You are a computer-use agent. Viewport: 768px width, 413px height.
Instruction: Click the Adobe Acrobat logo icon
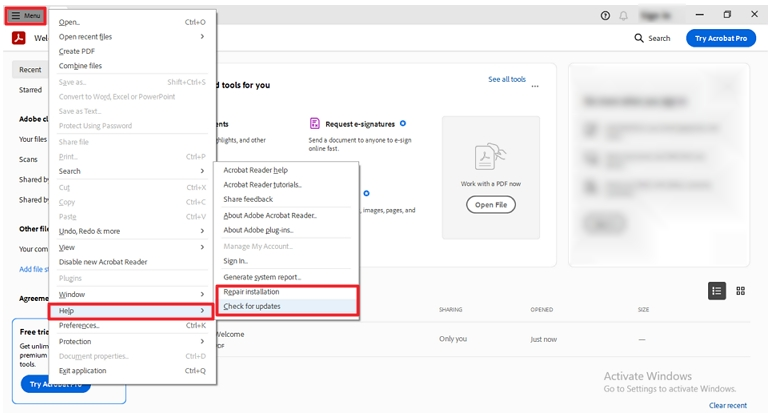coord(19,38)
